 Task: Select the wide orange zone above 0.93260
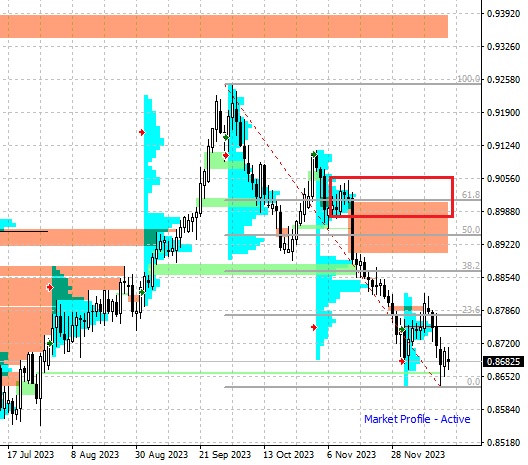224,26
